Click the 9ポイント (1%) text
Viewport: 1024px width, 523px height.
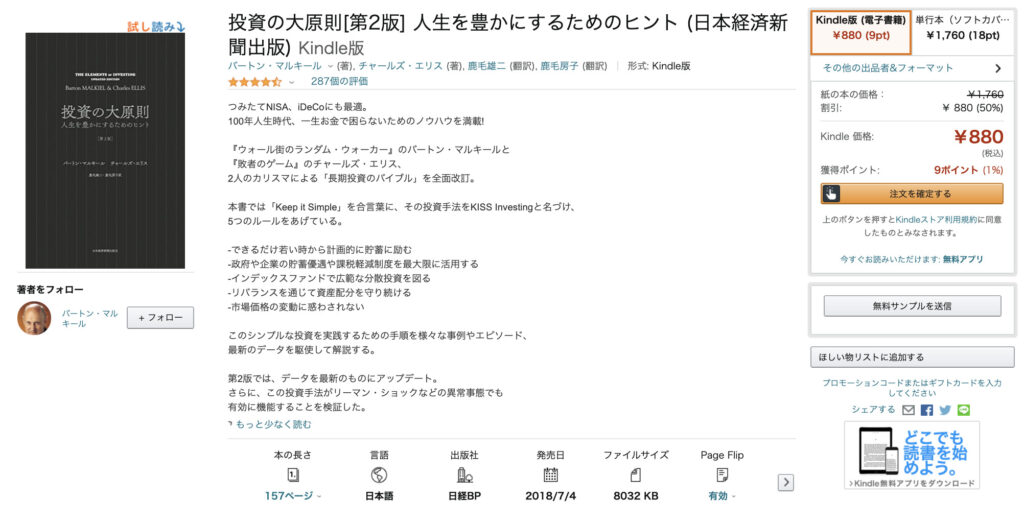tap(968, 170)
